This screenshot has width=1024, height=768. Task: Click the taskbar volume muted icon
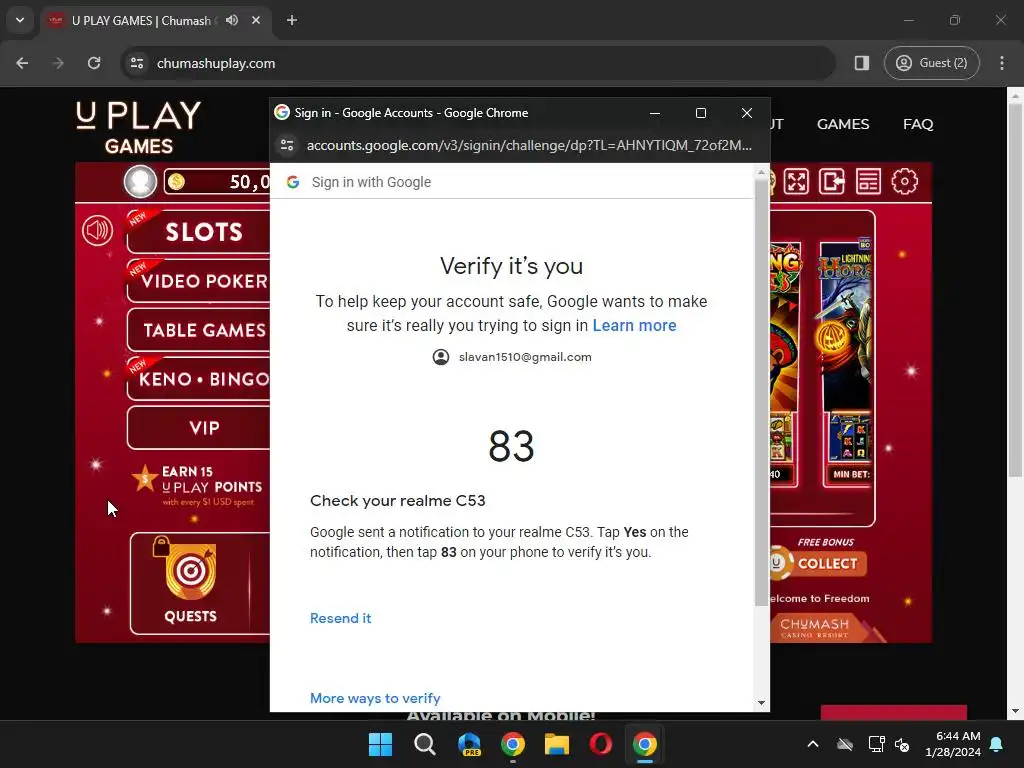903,744
